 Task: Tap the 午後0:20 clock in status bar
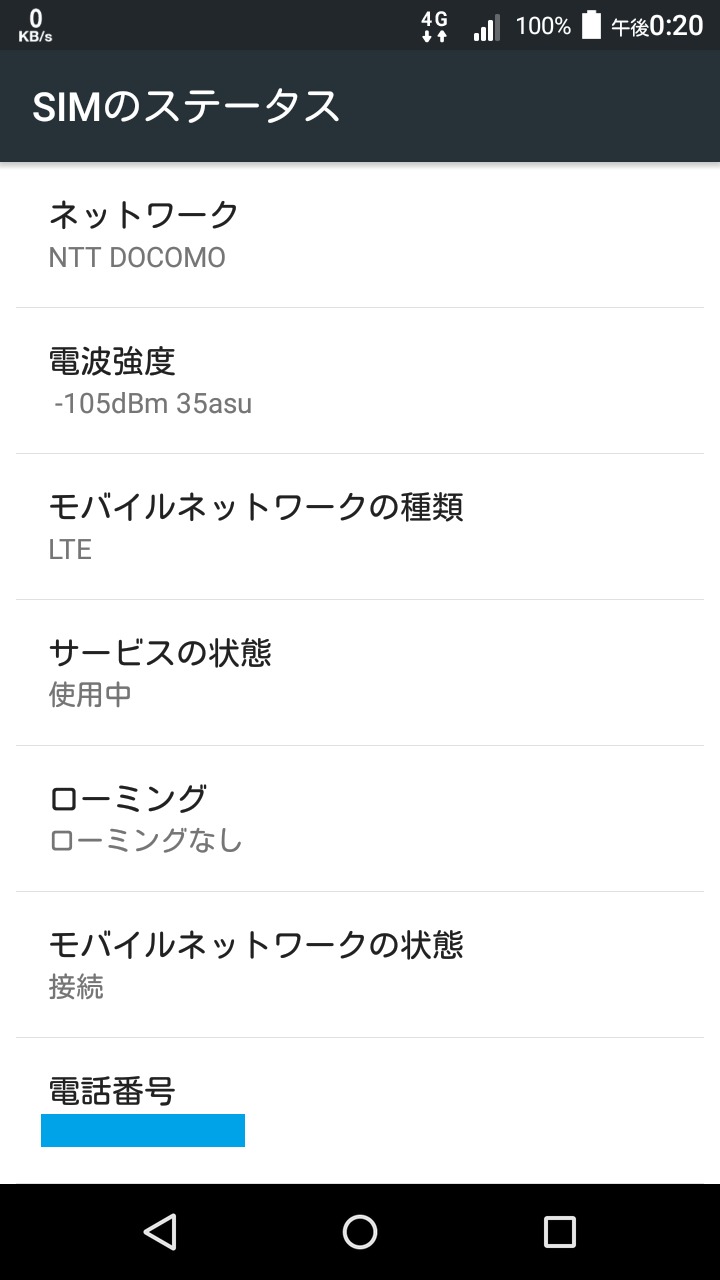pyautogui.click(x=657, y=26)
